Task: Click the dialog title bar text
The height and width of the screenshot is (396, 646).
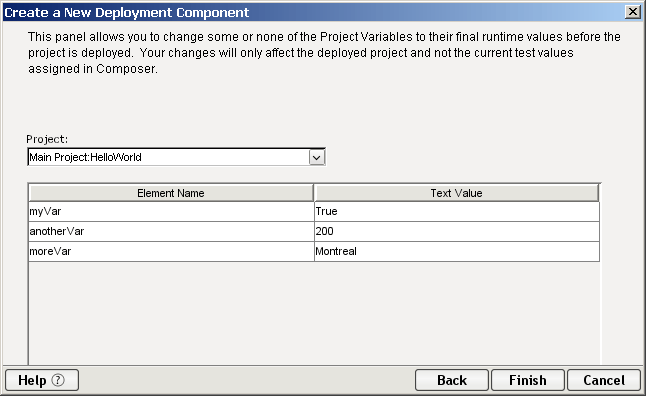Action: coord(126,12)
